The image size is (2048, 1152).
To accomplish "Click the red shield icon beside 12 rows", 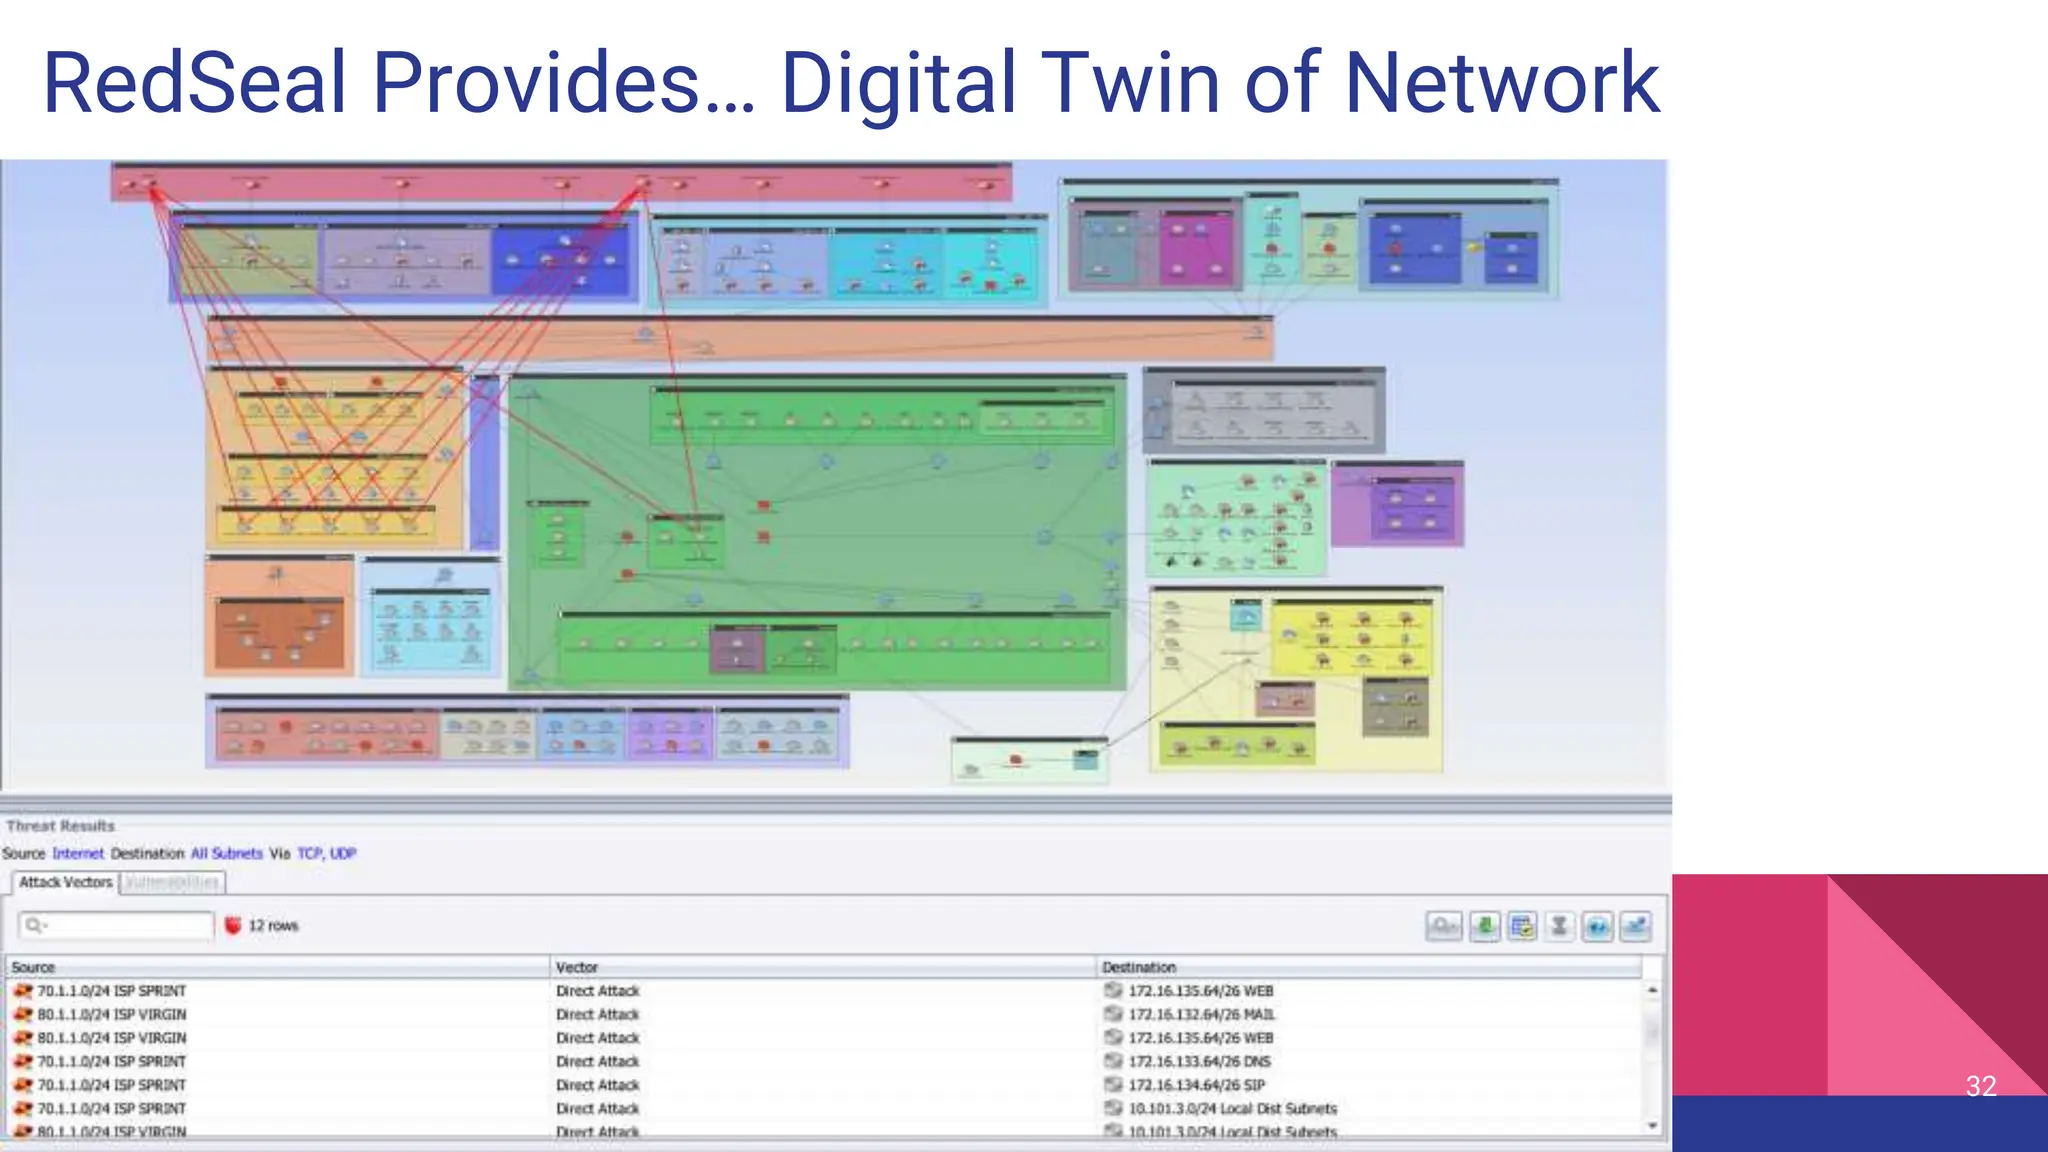I will pos(233,925).
